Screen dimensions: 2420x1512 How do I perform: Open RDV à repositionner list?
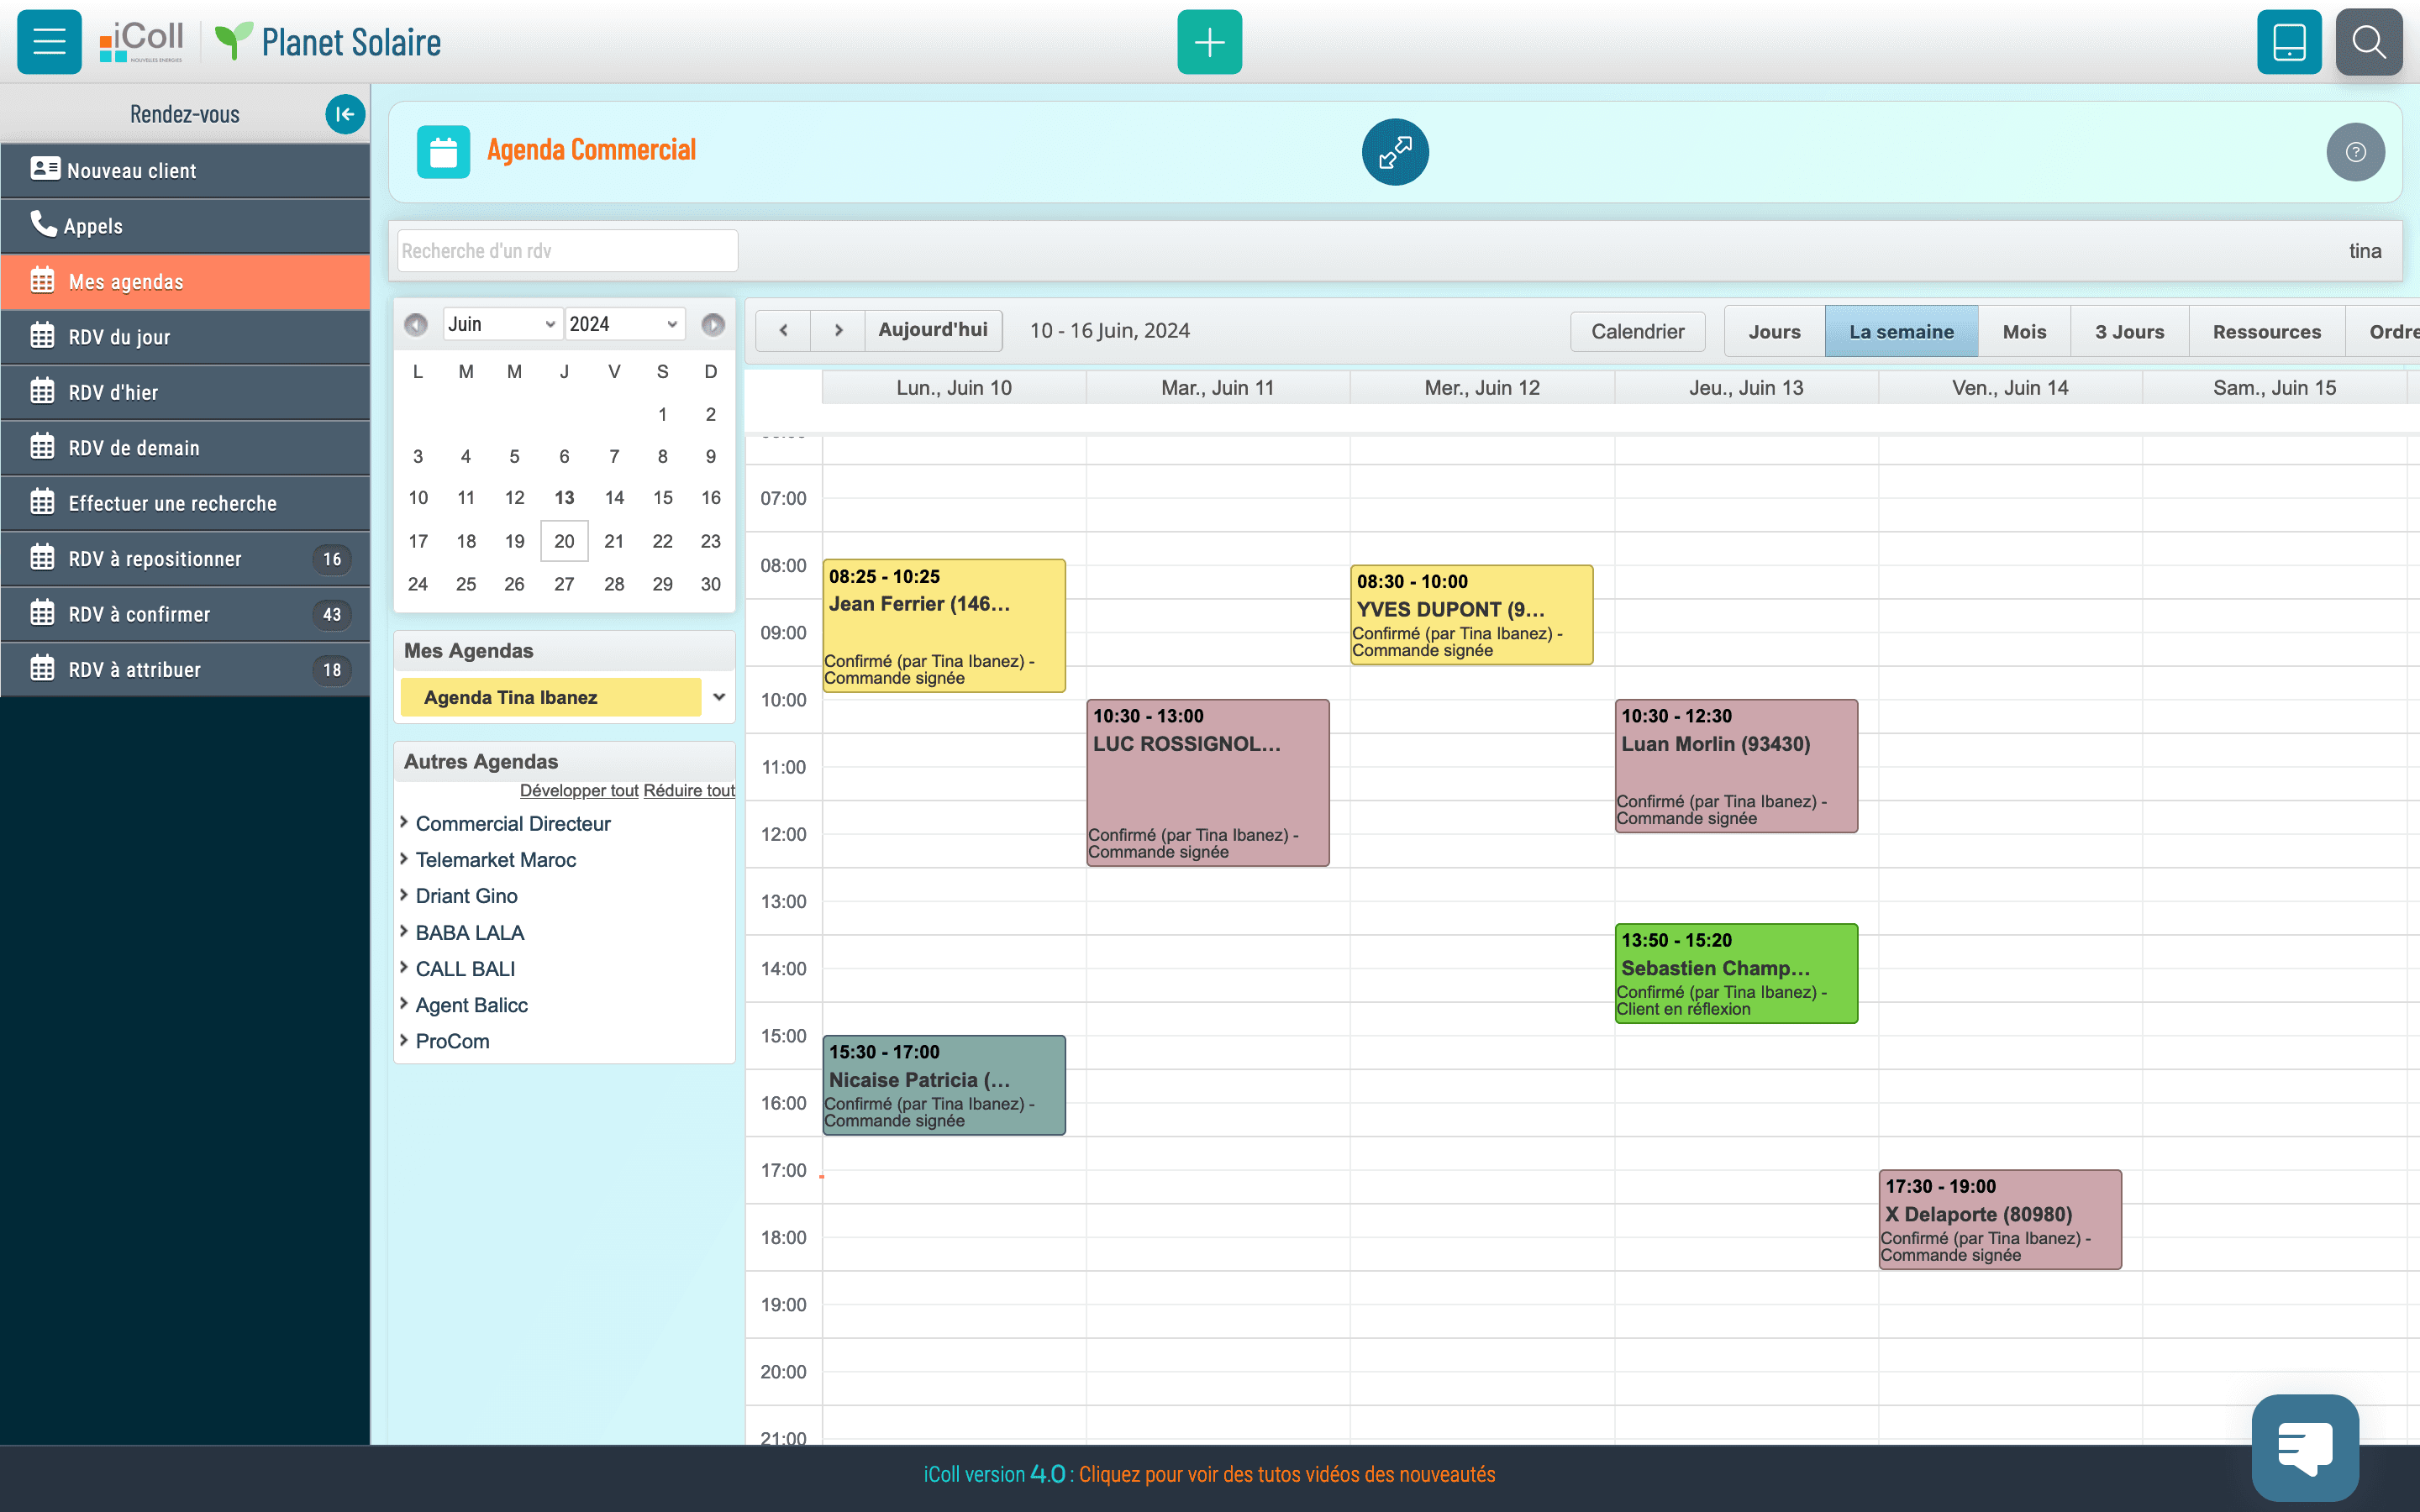click(185, 559)
